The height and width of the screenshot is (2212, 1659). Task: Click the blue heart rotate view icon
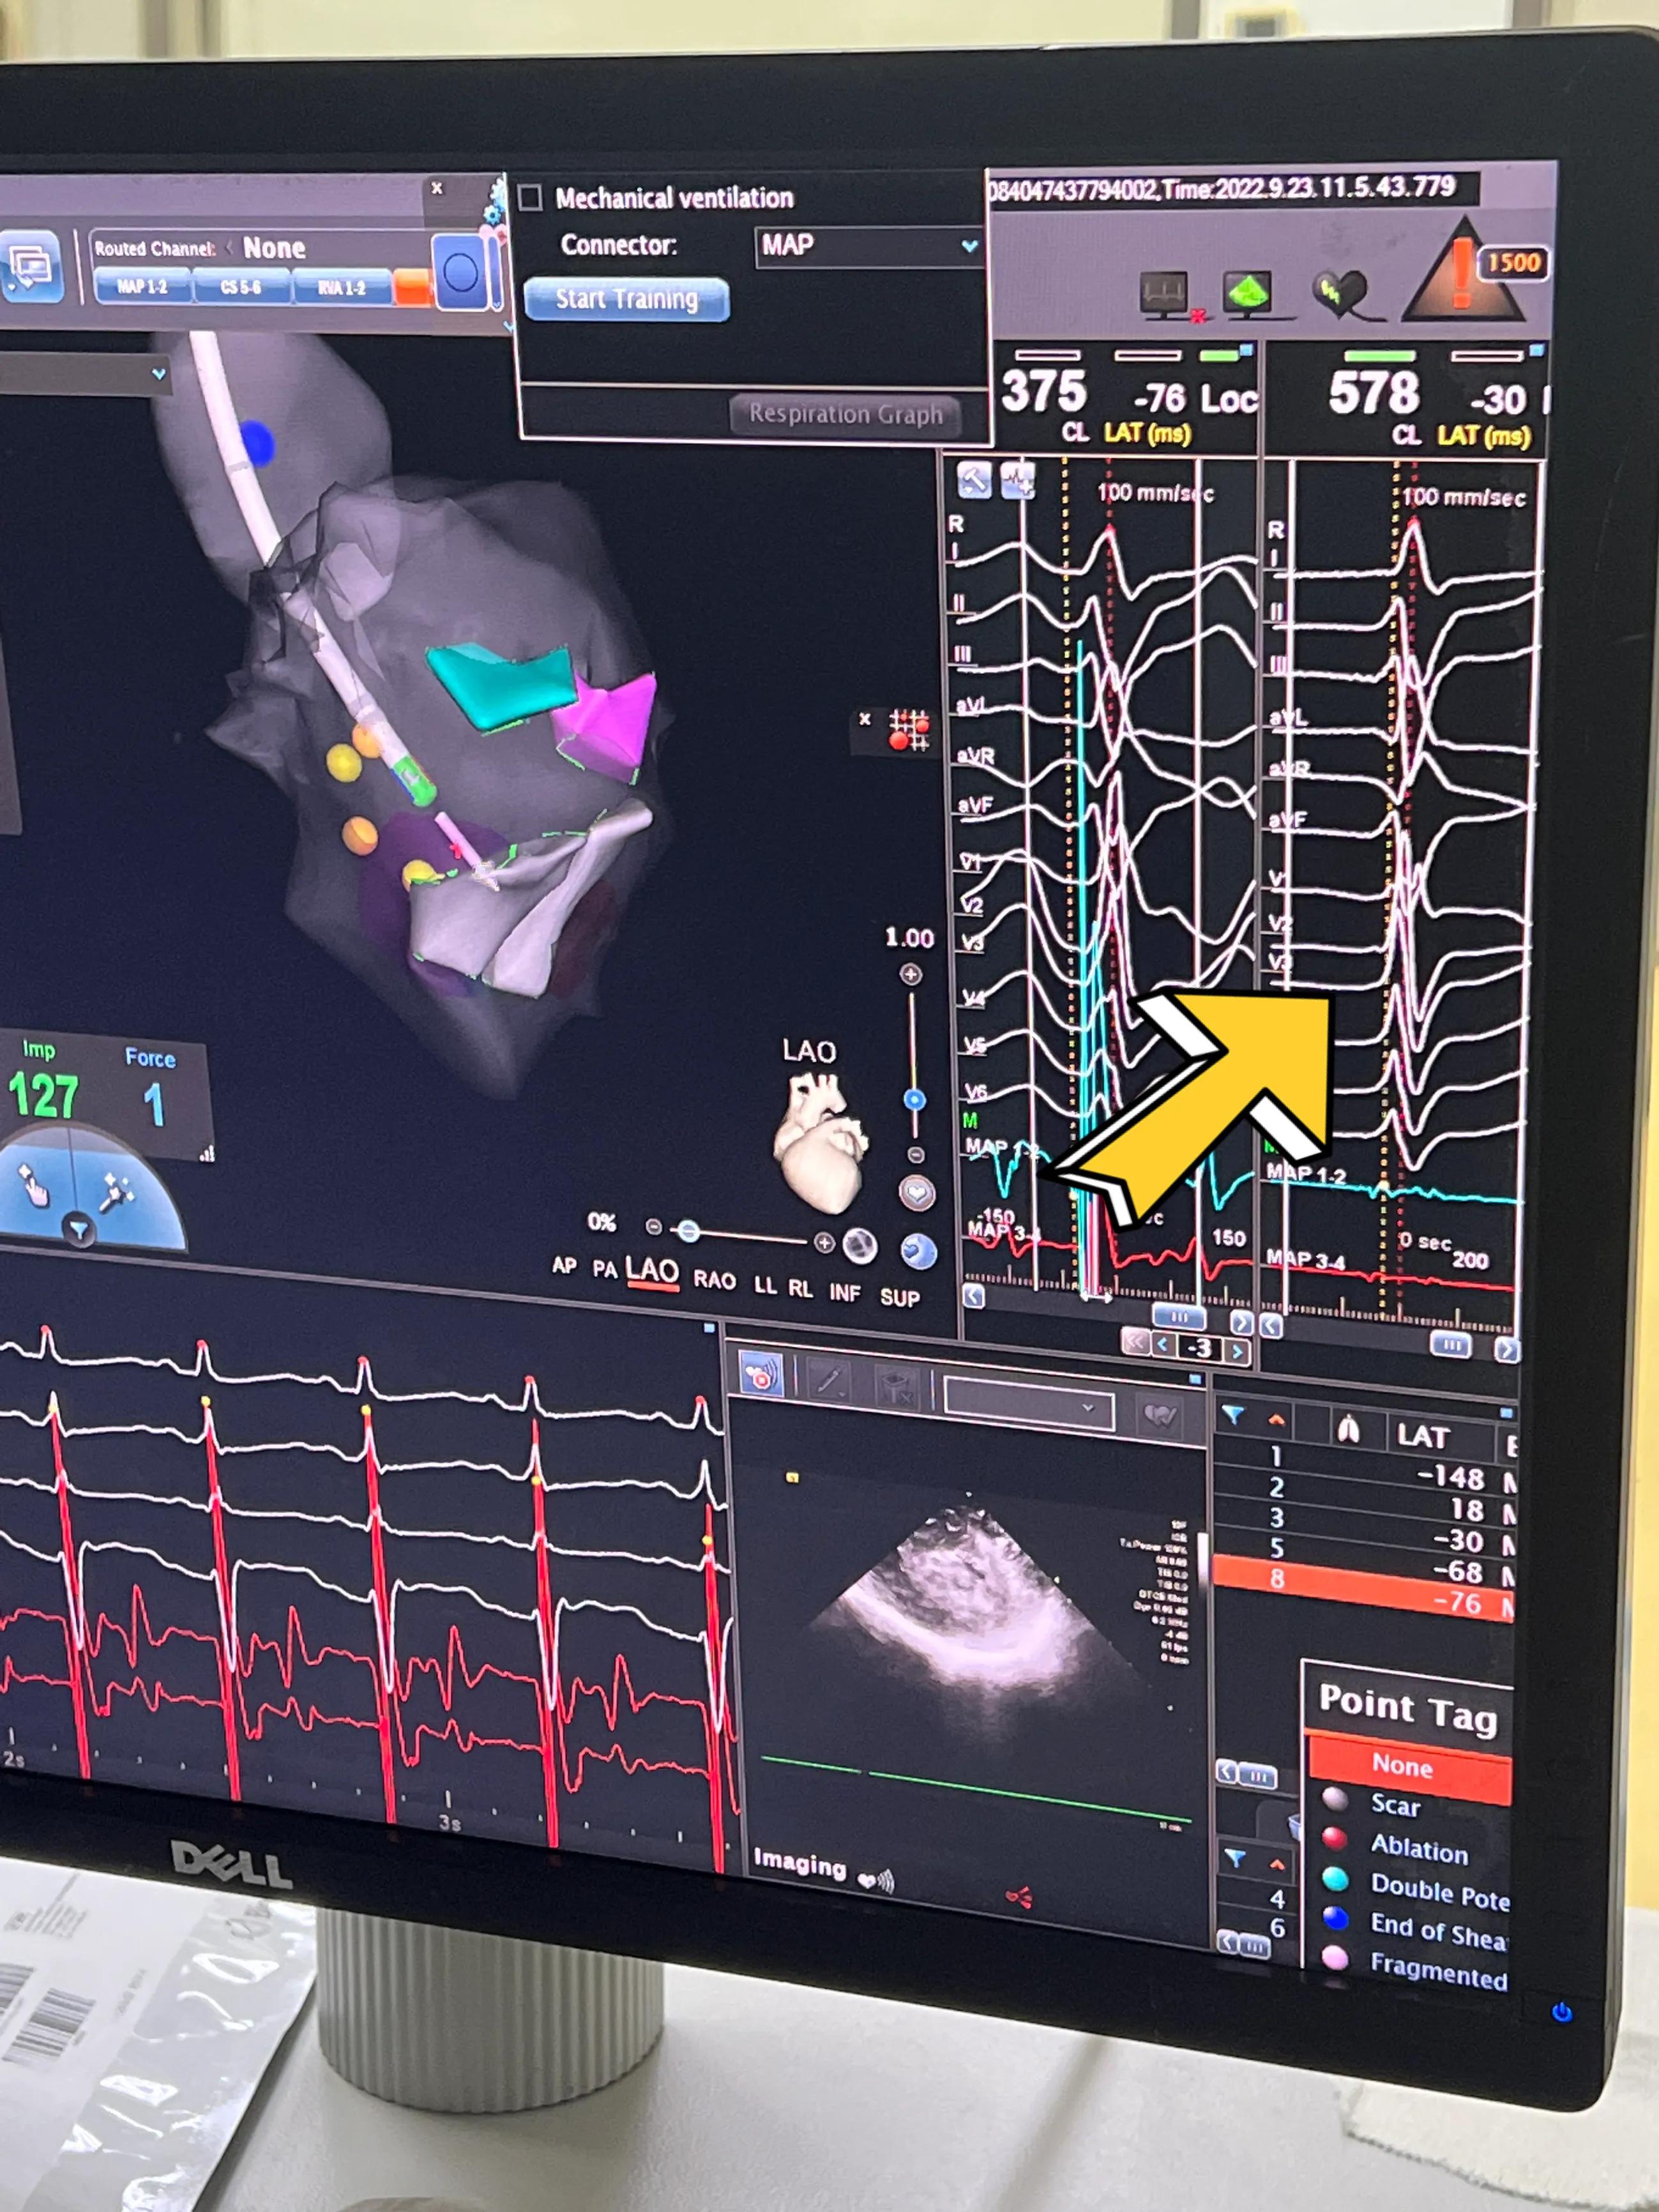click(x=918, y=1251)
